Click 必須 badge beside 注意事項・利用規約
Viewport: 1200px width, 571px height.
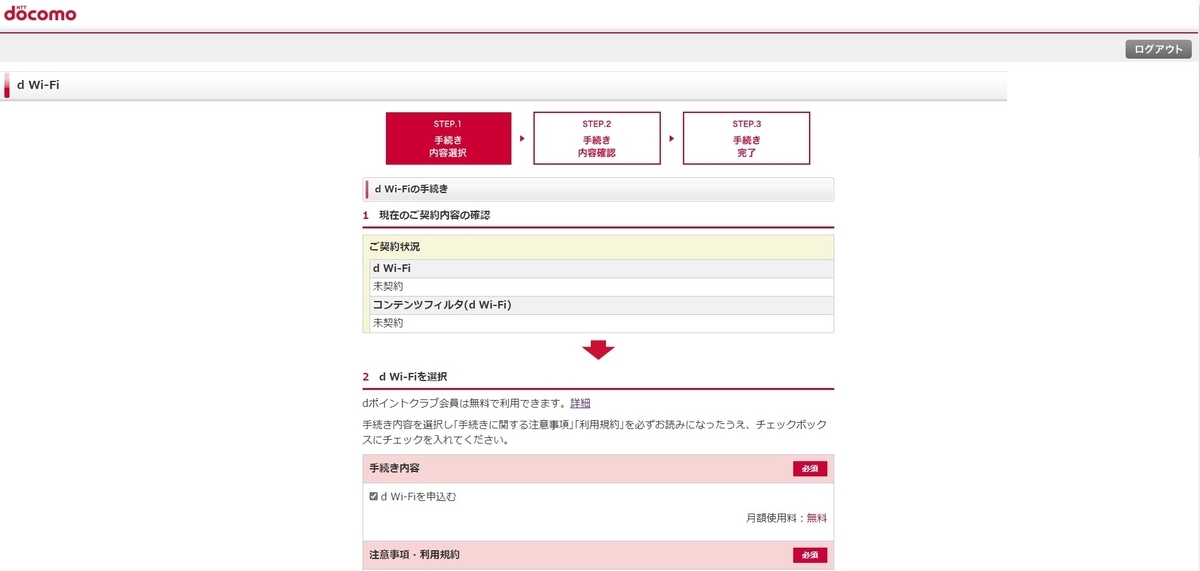(x=810, y=555)
